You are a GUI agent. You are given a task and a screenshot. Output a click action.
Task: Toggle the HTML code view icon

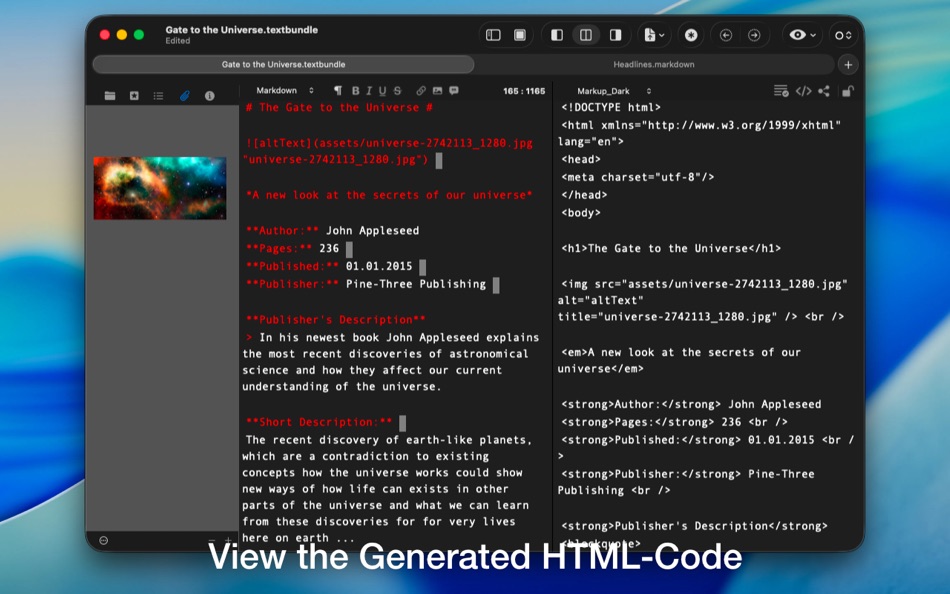click(803, 91)
